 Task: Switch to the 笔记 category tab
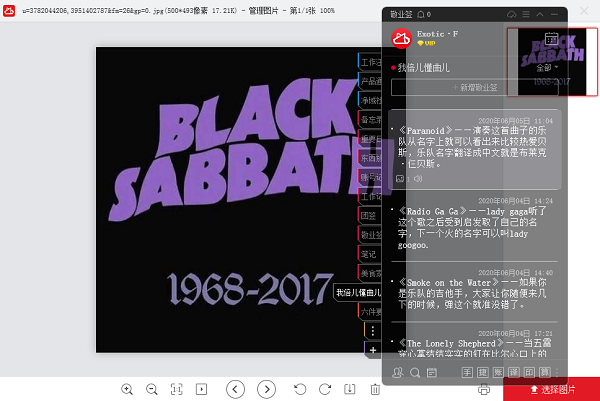pos(370,254)
